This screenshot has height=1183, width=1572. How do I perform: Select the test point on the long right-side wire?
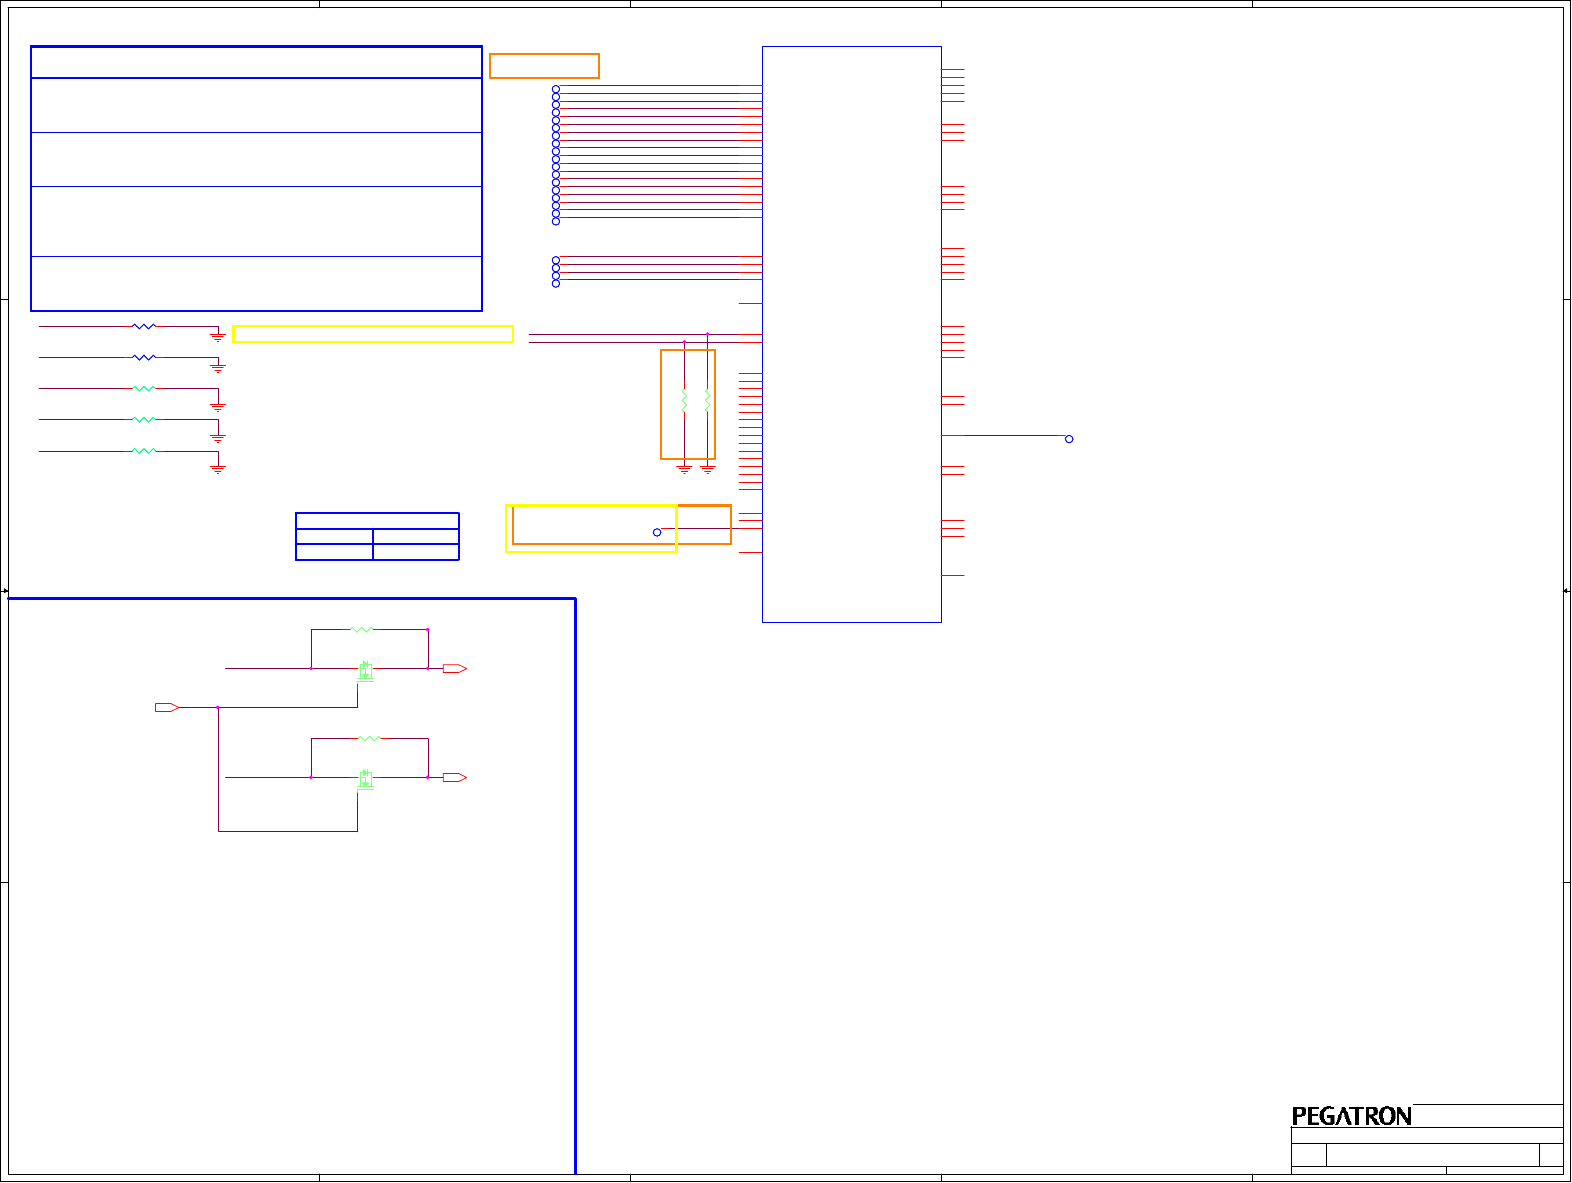[1069, 439]
